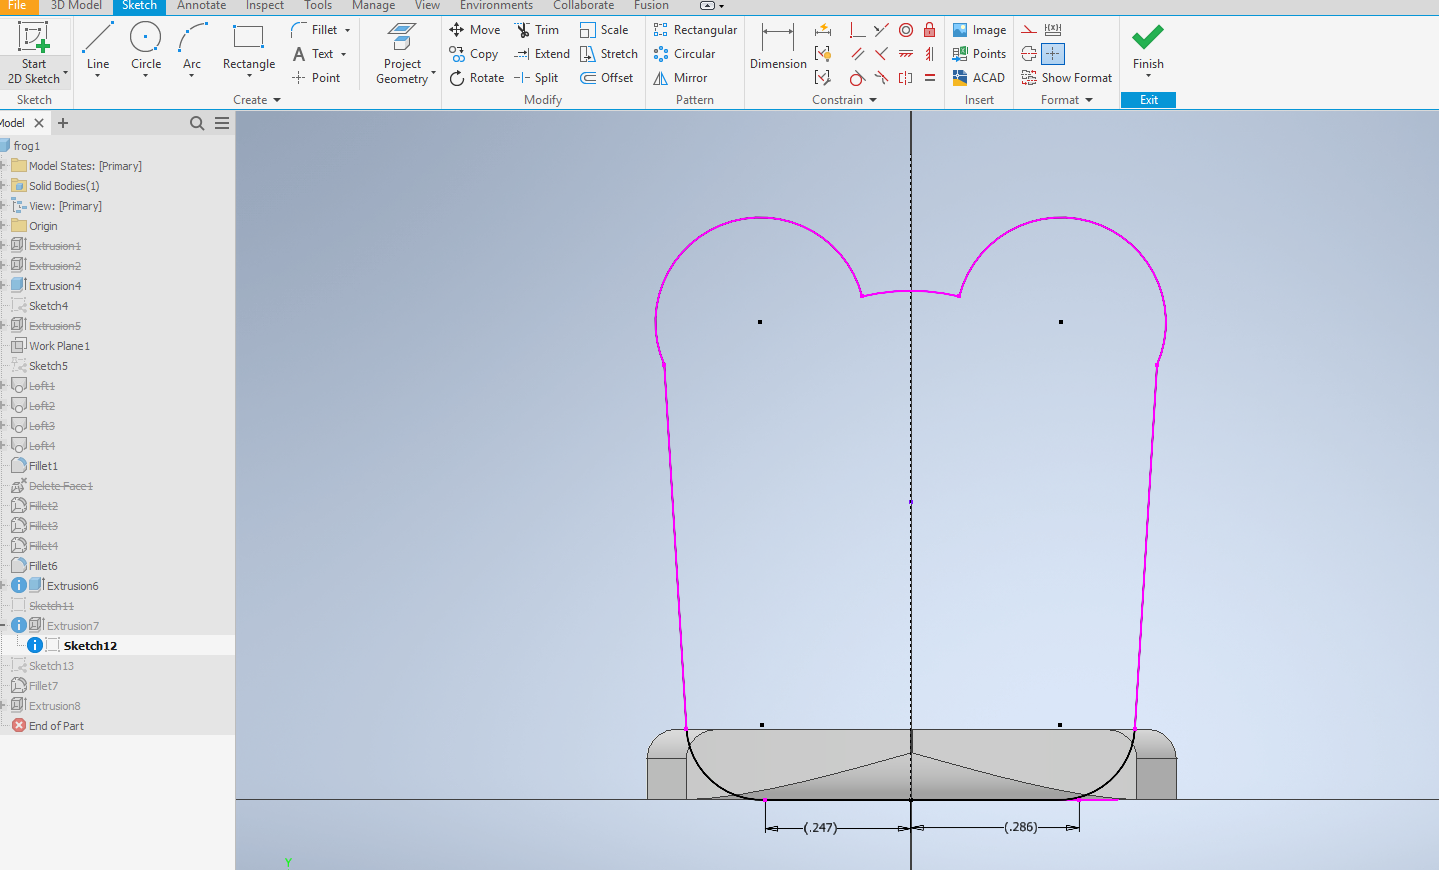Select the (.286) dimension in the sketch
1439x870 pixels.
1021,827
